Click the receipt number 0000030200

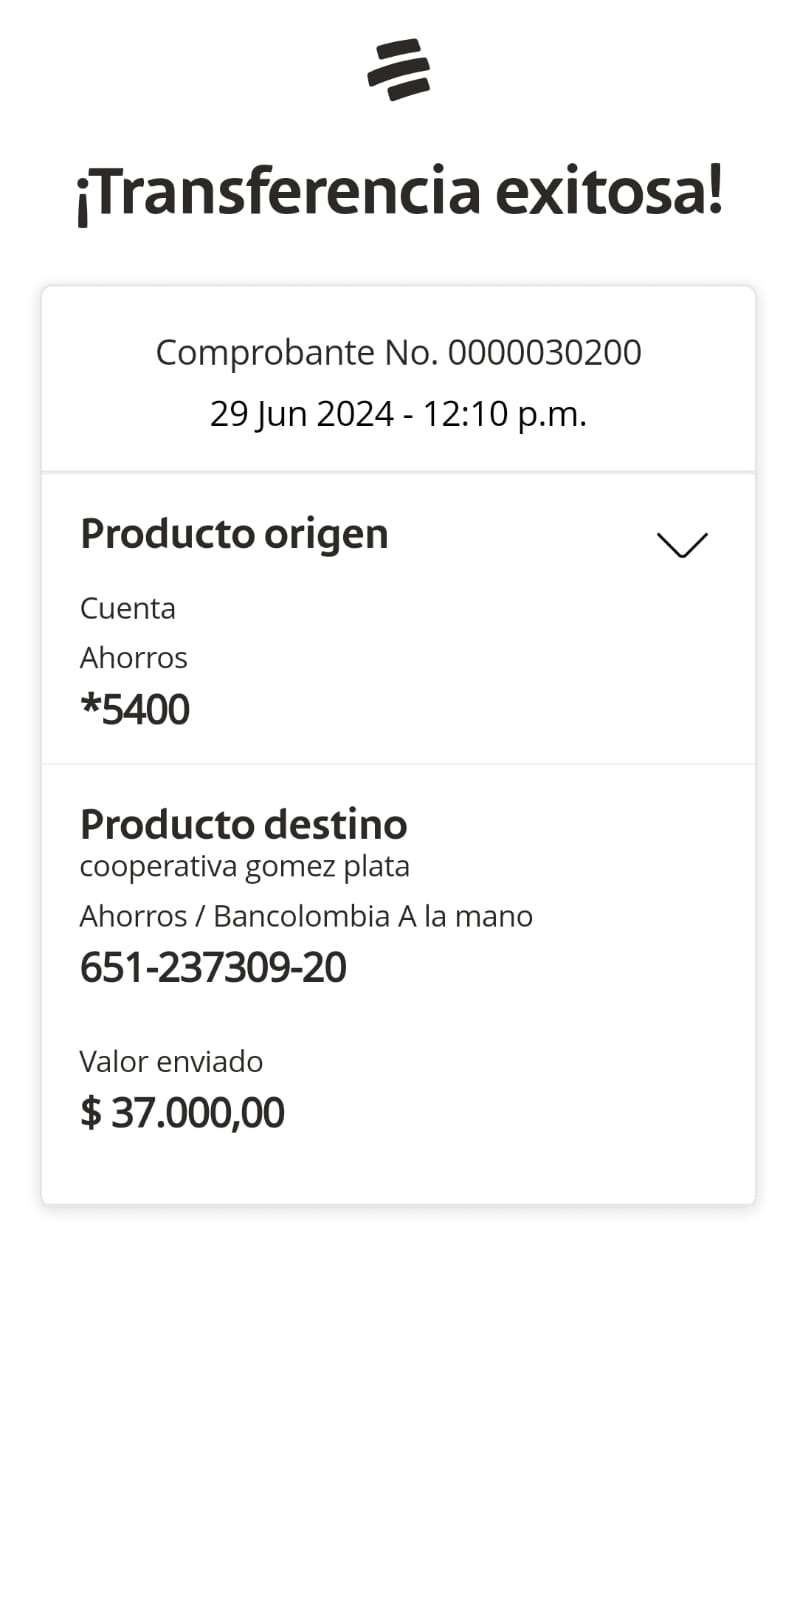point(544,352)
